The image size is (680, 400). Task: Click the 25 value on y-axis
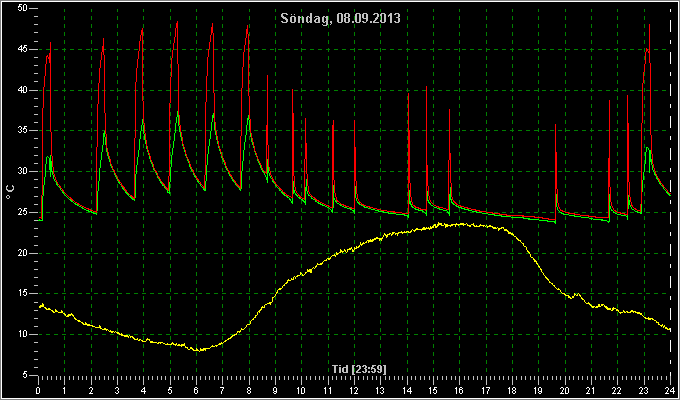pos(23,212)
